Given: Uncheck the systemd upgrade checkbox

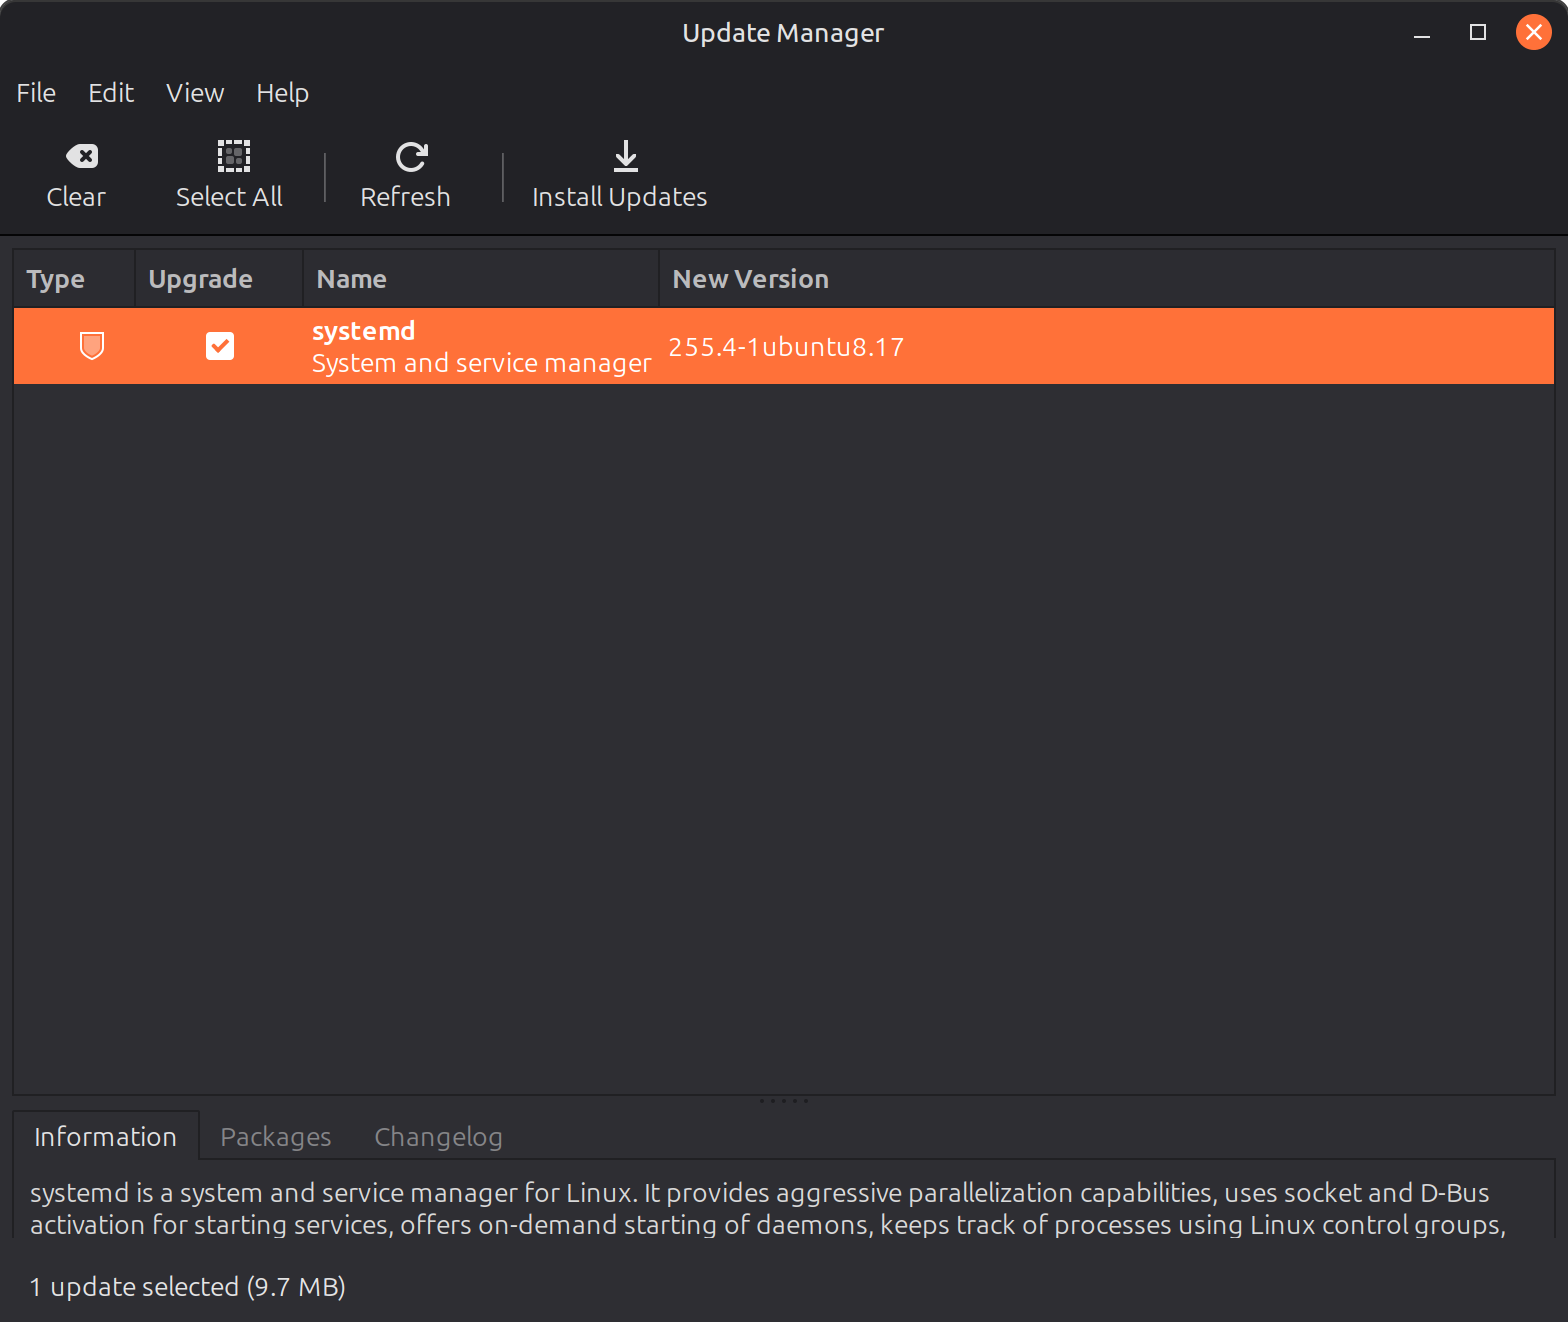Looking at the screenshot, I should click(x=220, y=346).
